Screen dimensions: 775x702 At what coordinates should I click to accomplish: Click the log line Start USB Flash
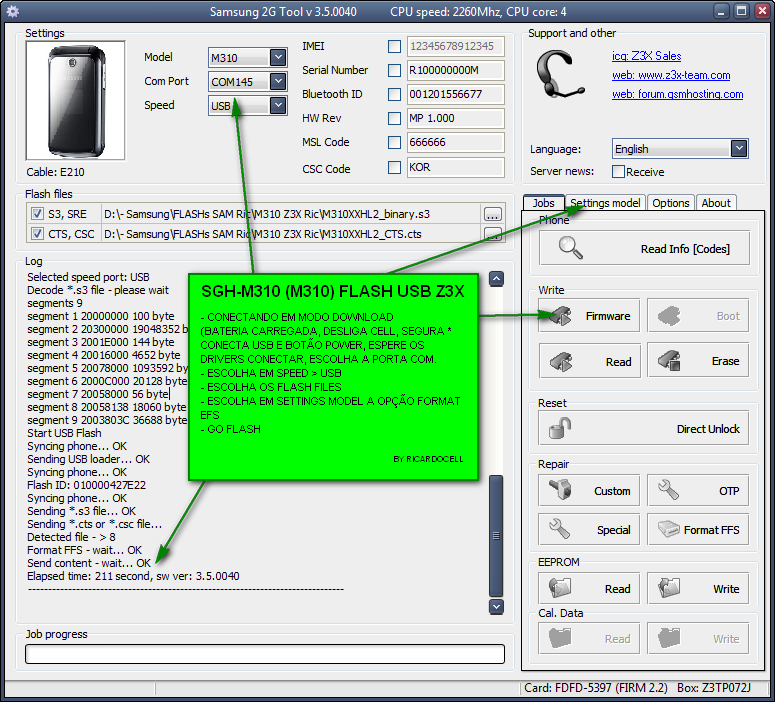pos(64,433)
